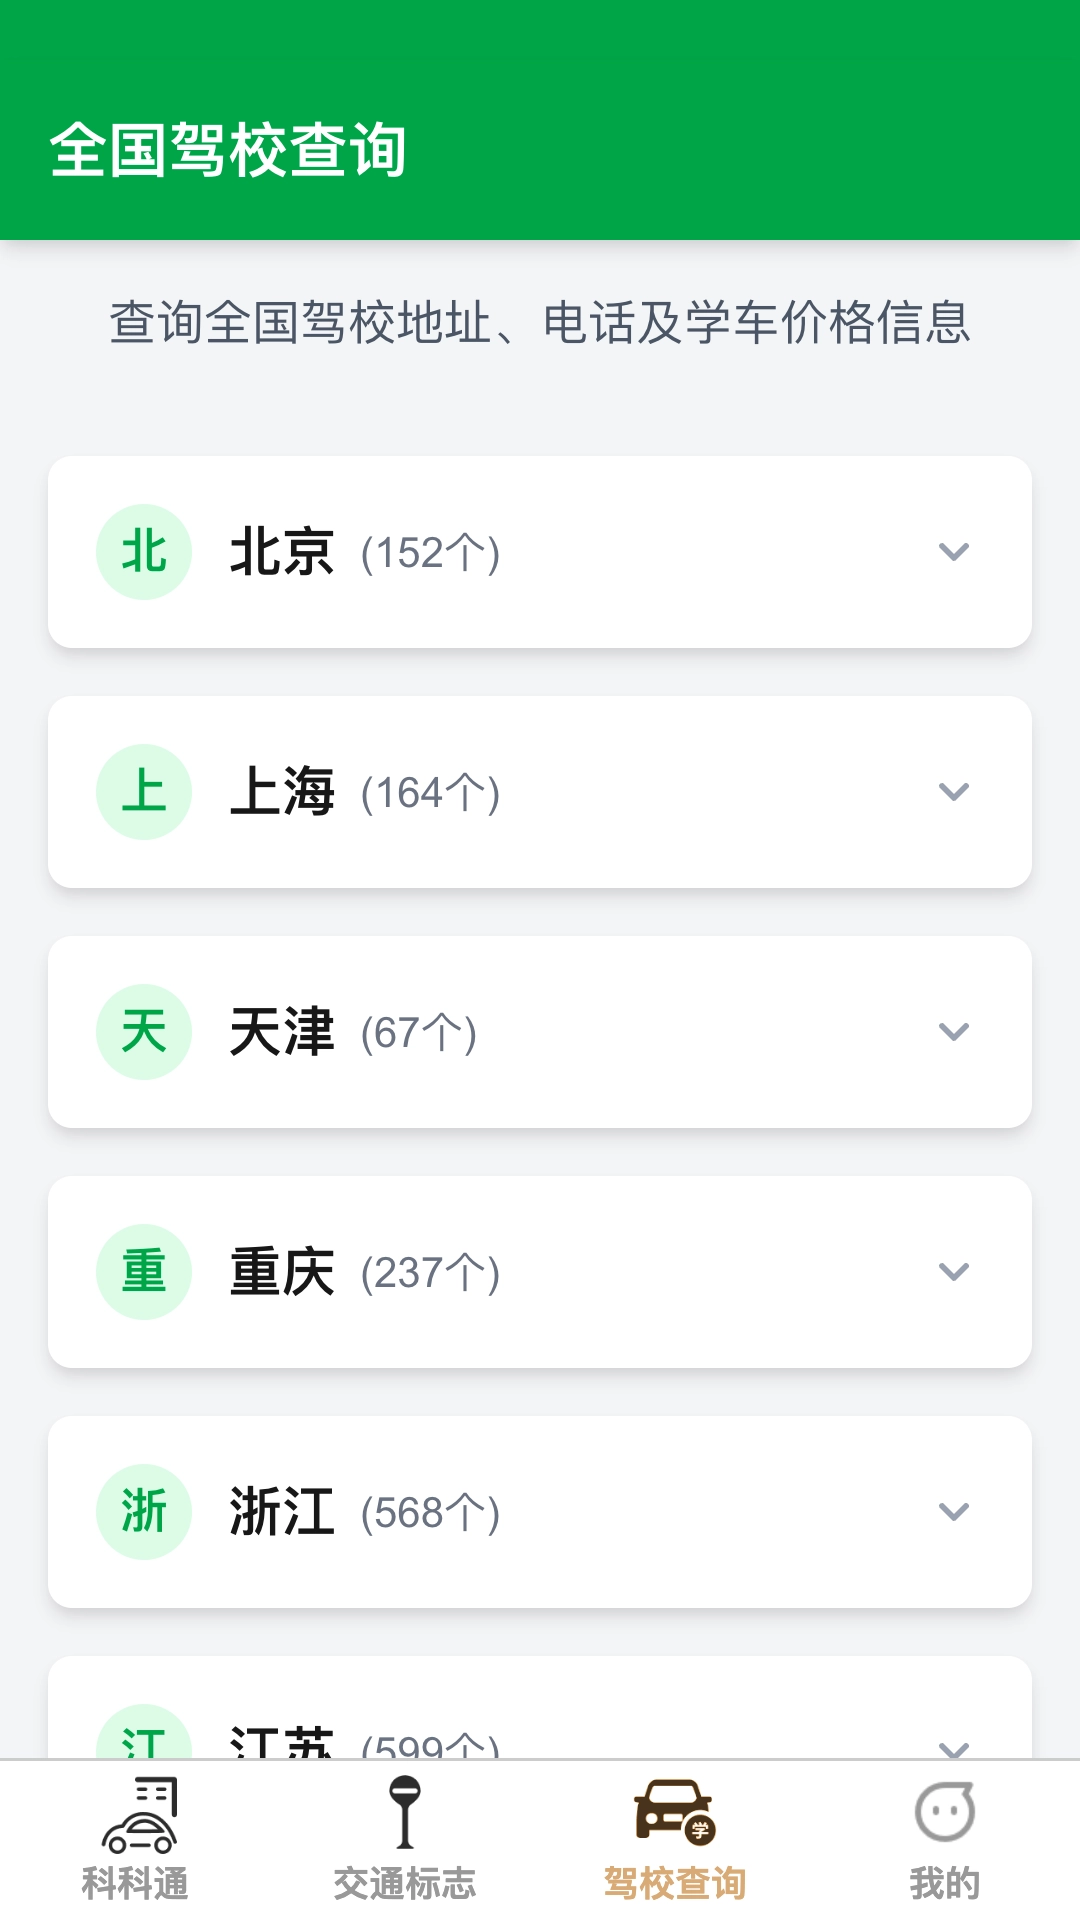The height and width of the screenshot is (1920, 1080).
Task: Tap the green 天 circle badge
Action: (x=144, y=1032)
